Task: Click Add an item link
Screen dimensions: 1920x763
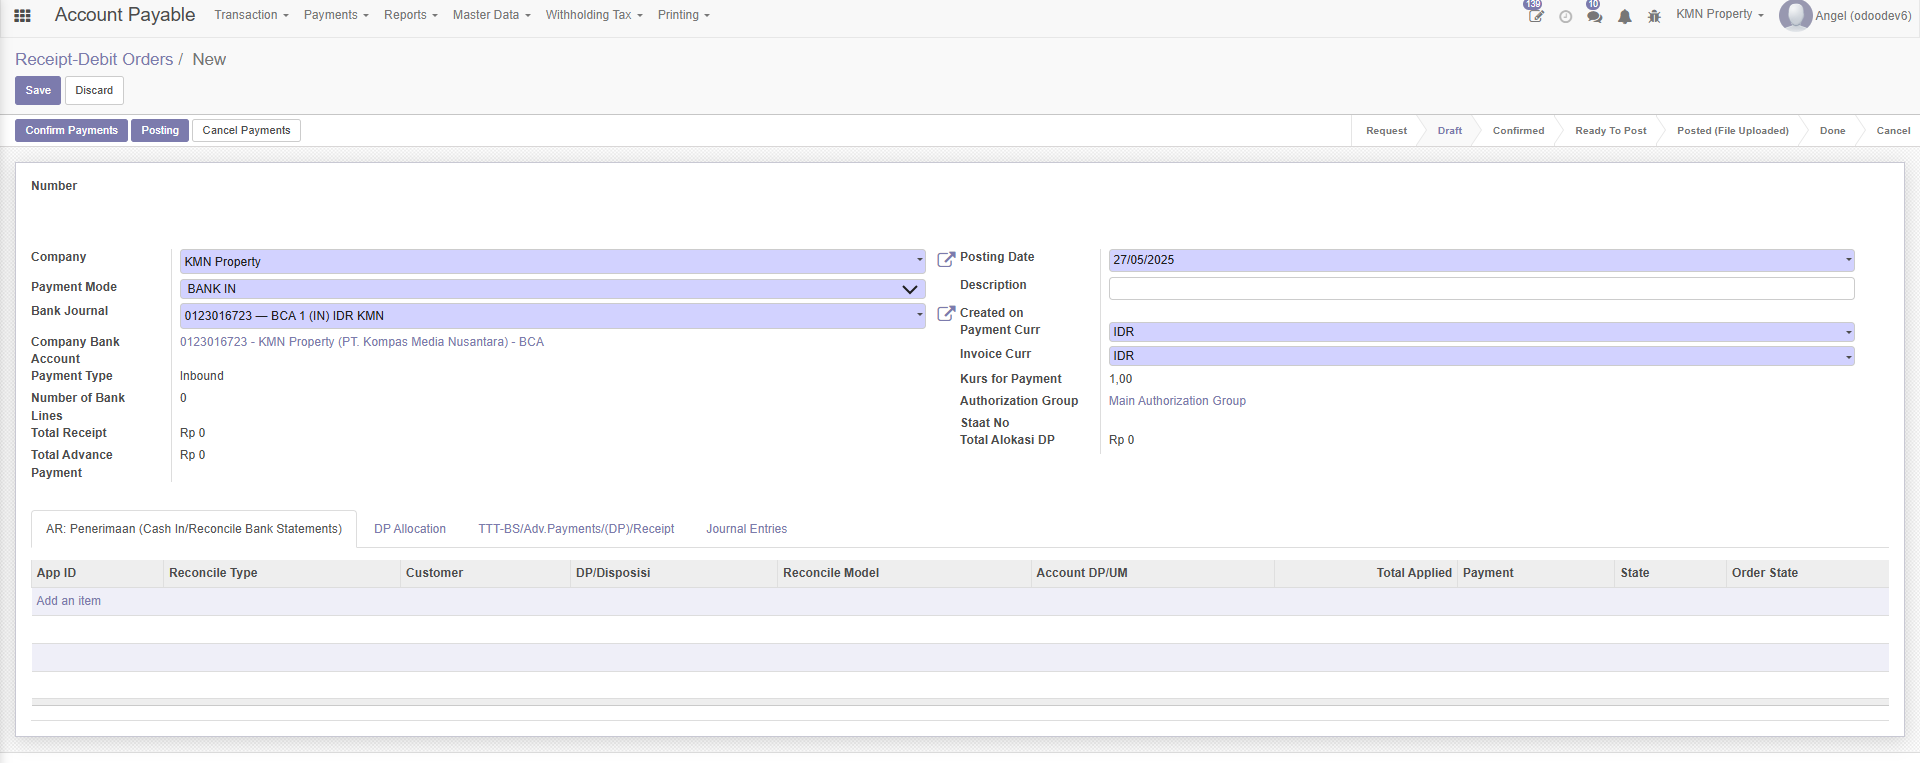Action: coord(69,601)
